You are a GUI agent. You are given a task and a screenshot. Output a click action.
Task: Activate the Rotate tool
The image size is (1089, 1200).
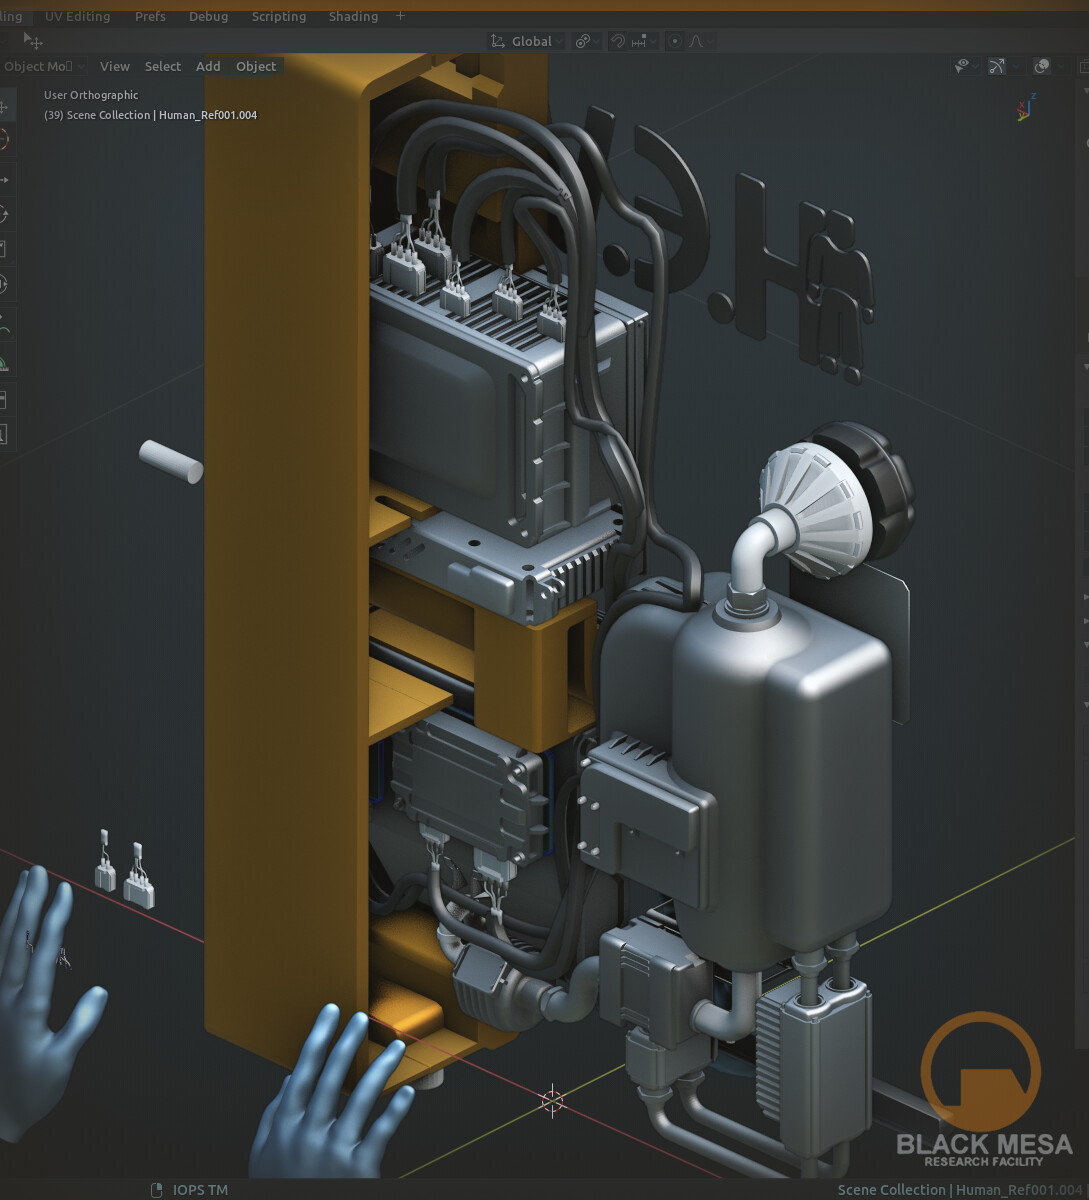coord(9,212)
